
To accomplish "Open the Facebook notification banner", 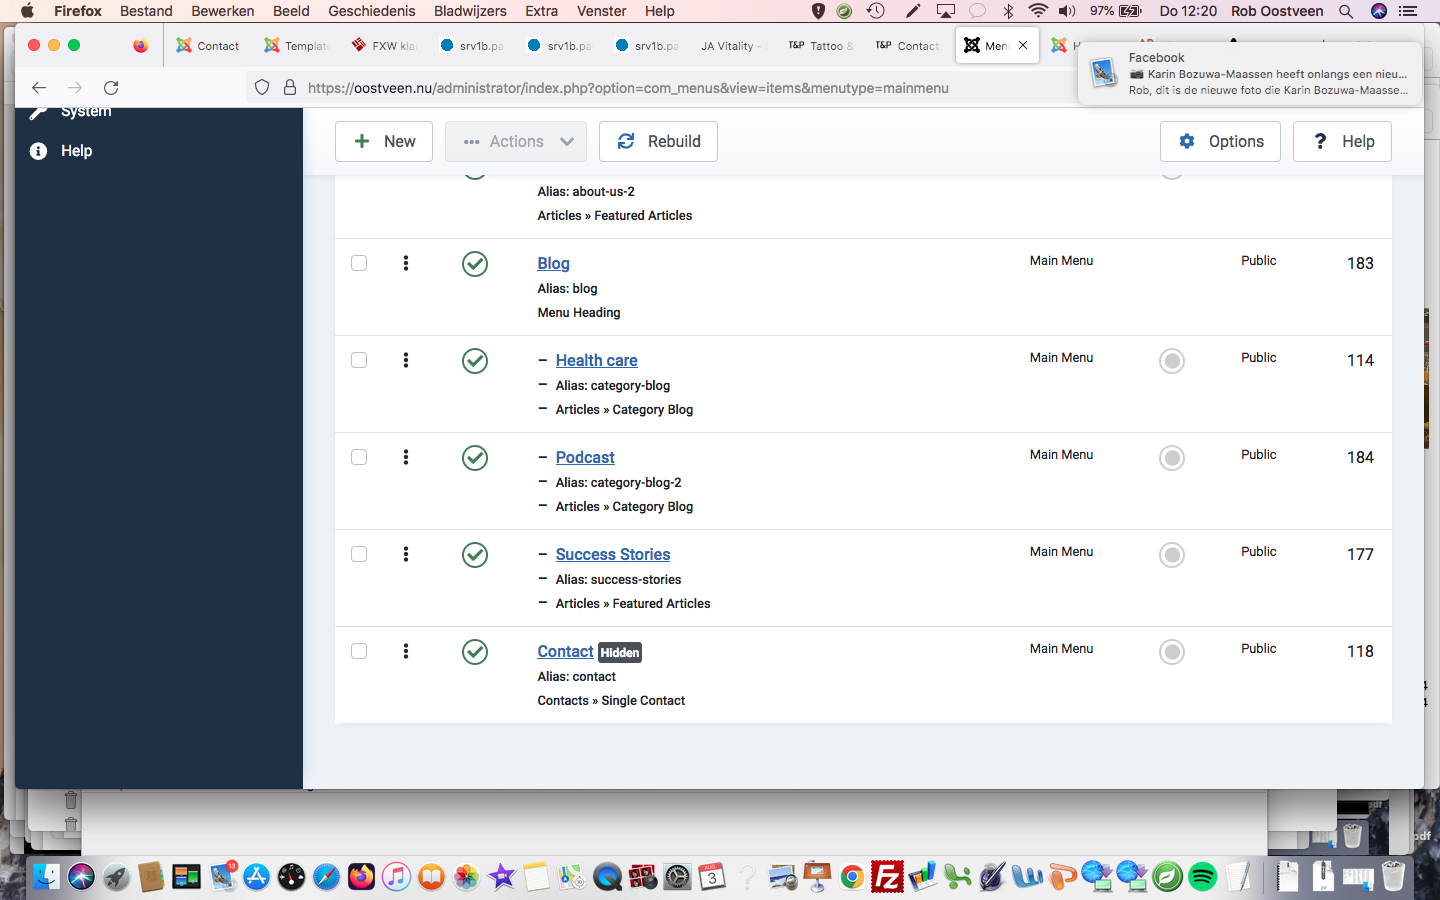I will click(x=1250, y=73).
